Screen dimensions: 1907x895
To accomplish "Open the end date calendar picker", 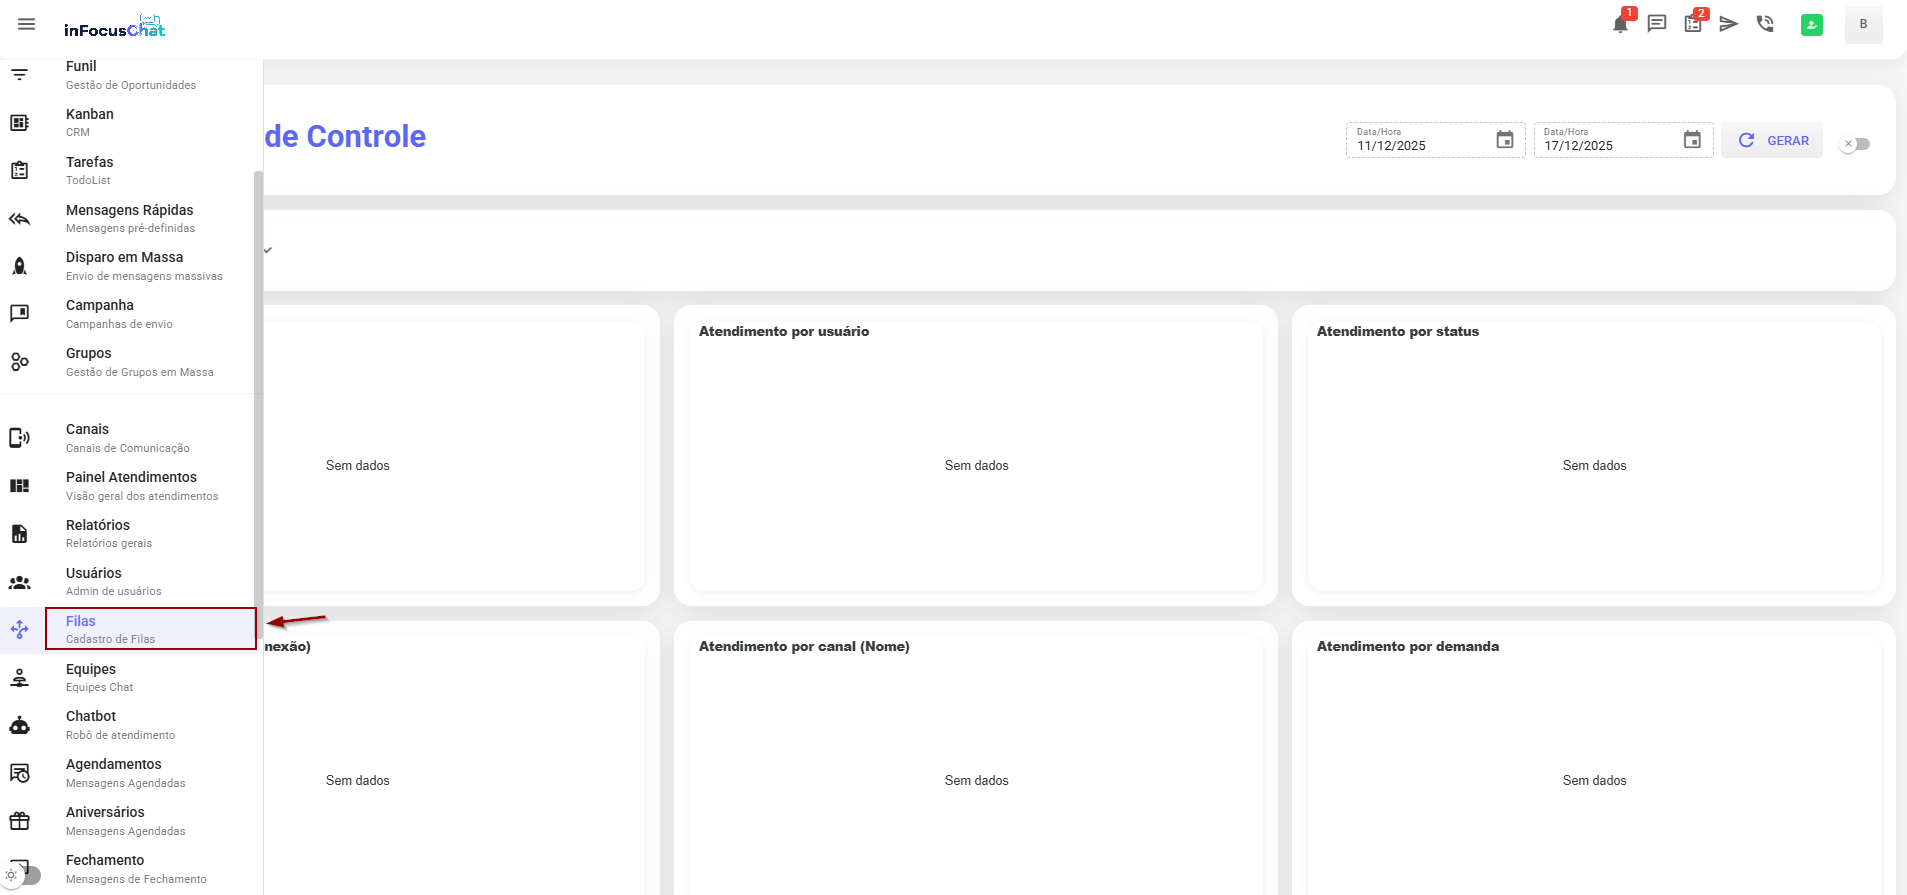I will 1691,140.
